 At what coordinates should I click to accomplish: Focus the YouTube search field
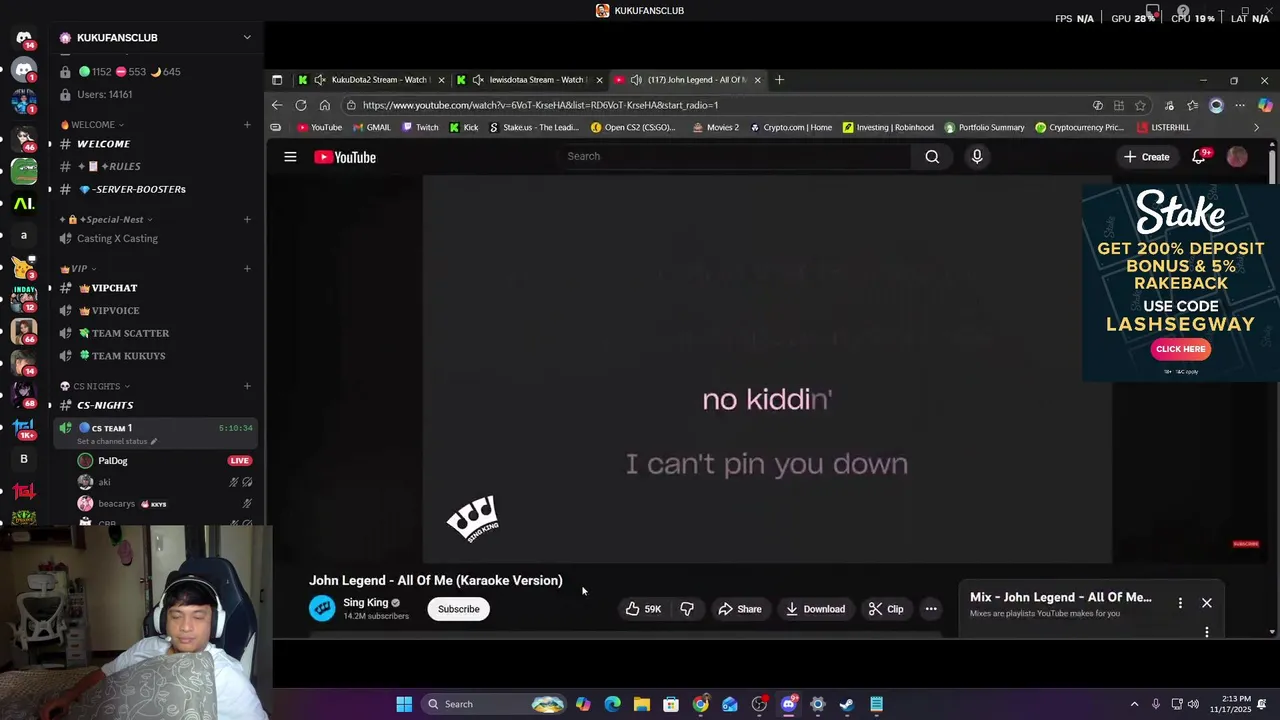pyautogui.click(x=735, y=156)
